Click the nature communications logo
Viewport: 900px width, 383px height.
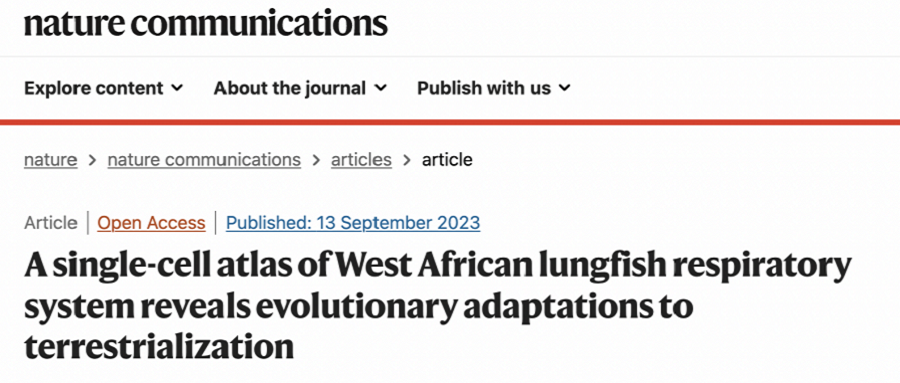pos(205,24)
